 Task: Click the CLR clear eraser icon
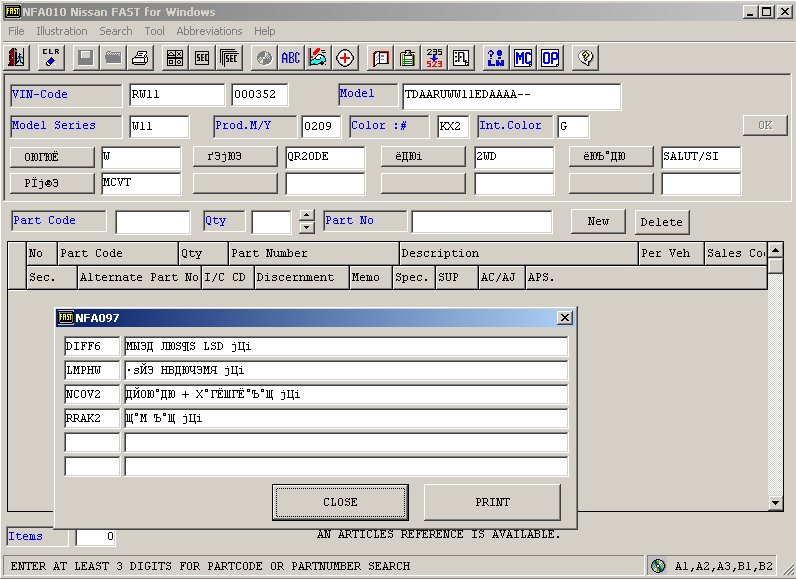click(51, 58)
